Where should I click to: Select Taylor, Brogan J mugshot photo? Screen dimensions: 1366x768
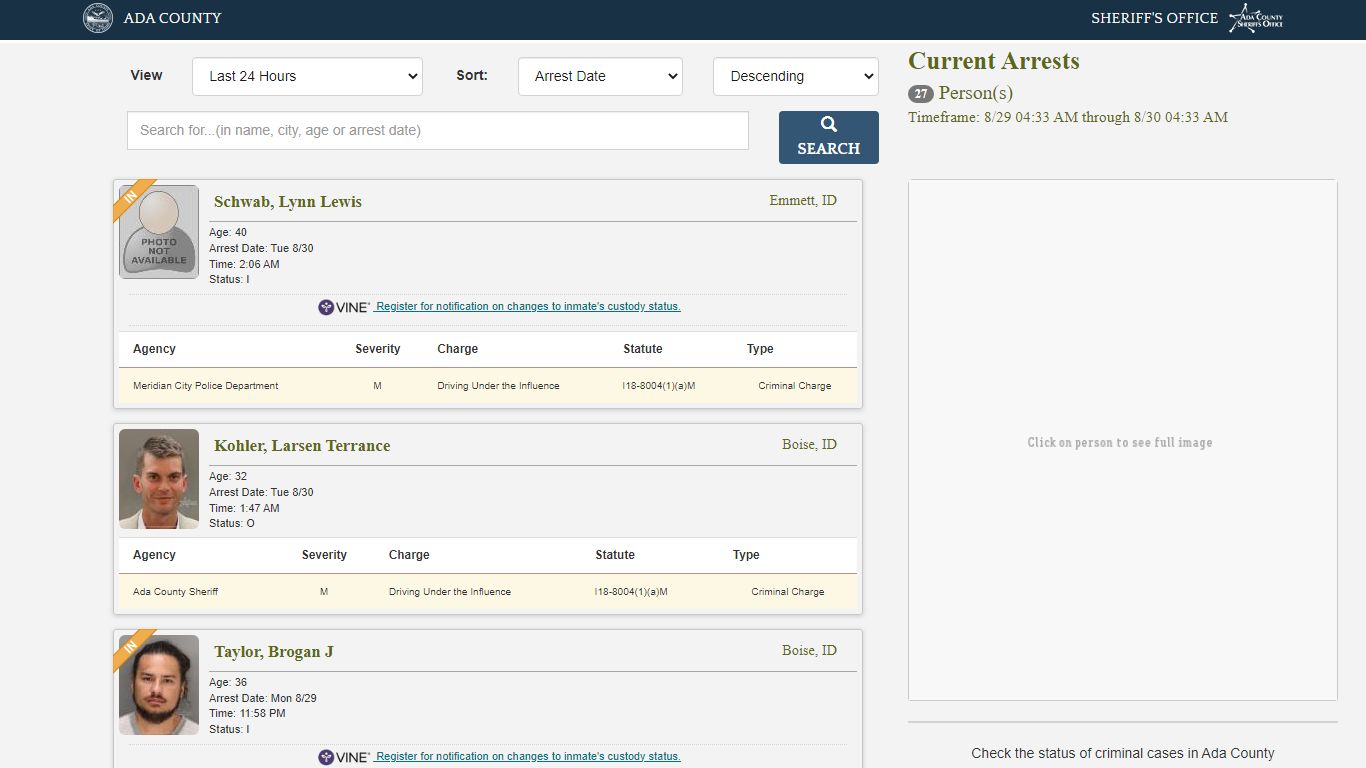tap(159, 685)
